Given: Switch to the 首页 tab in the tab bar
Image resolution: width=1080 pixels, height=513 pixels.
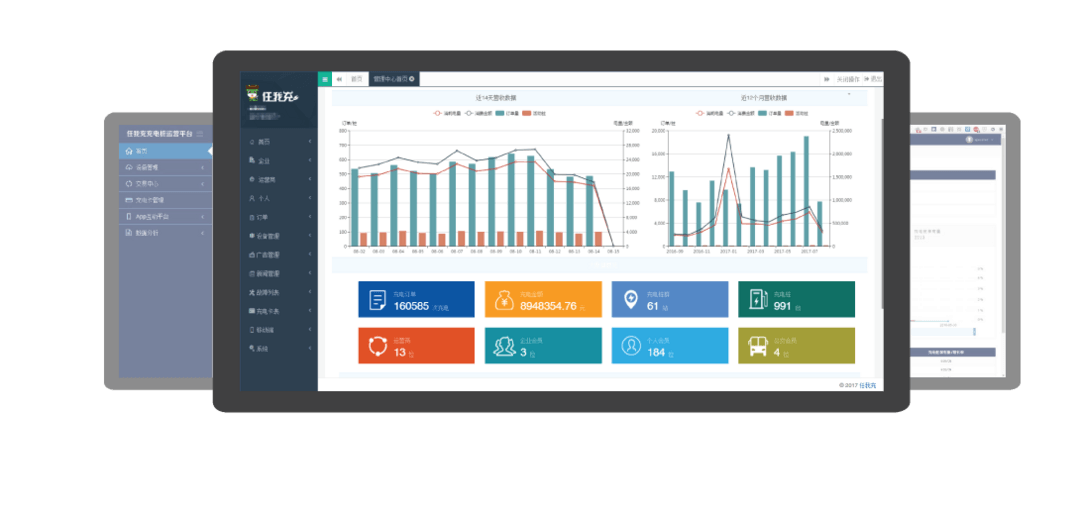Looking at the screenshot, I should pos(357,79).
